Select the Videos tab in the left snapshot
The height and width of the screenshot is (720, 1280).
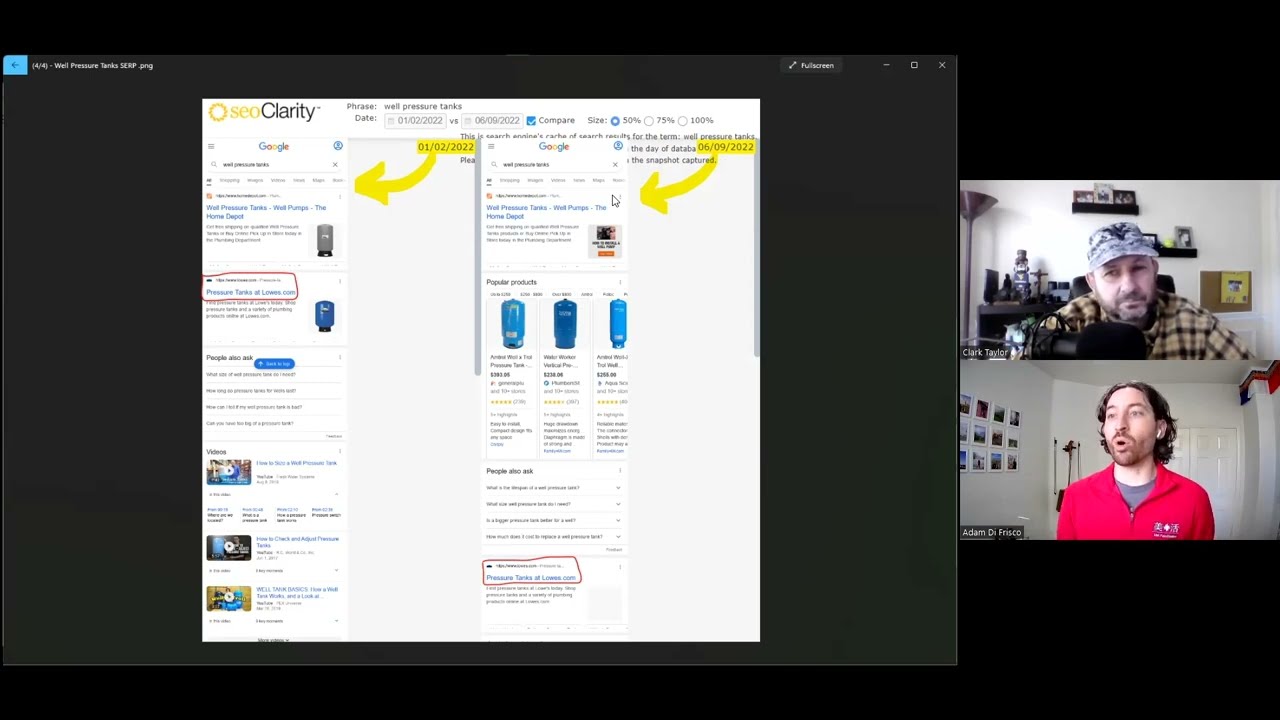(278, 180)
